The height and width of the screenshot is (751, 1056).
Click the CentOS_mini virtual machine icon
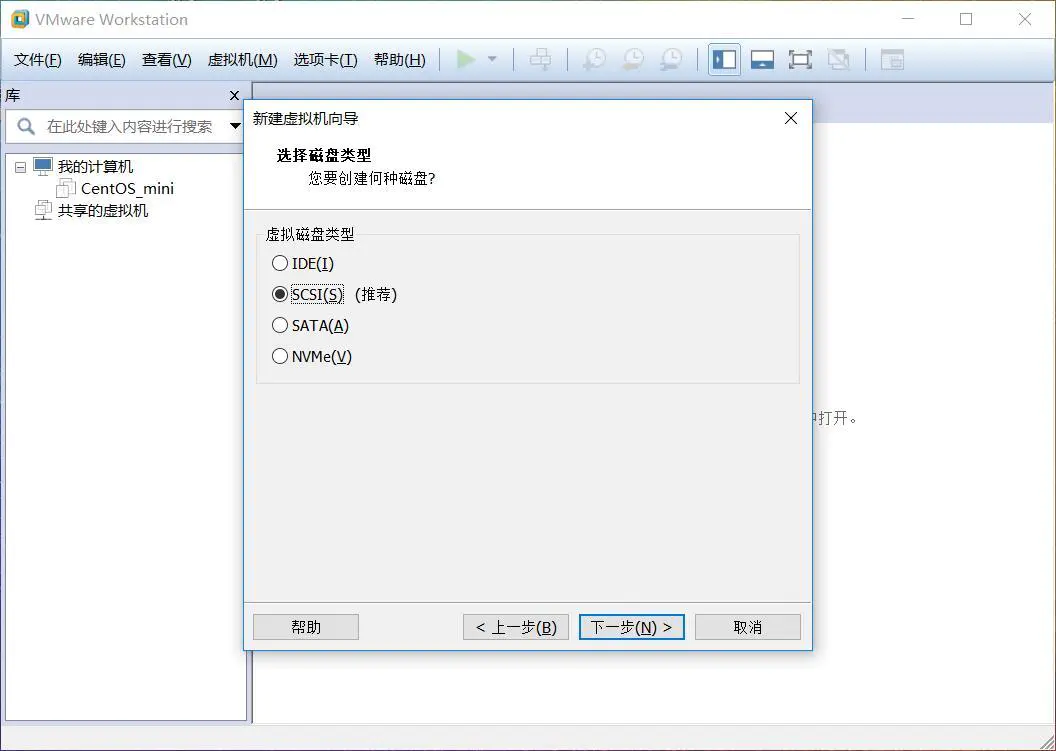pos(66,188)
